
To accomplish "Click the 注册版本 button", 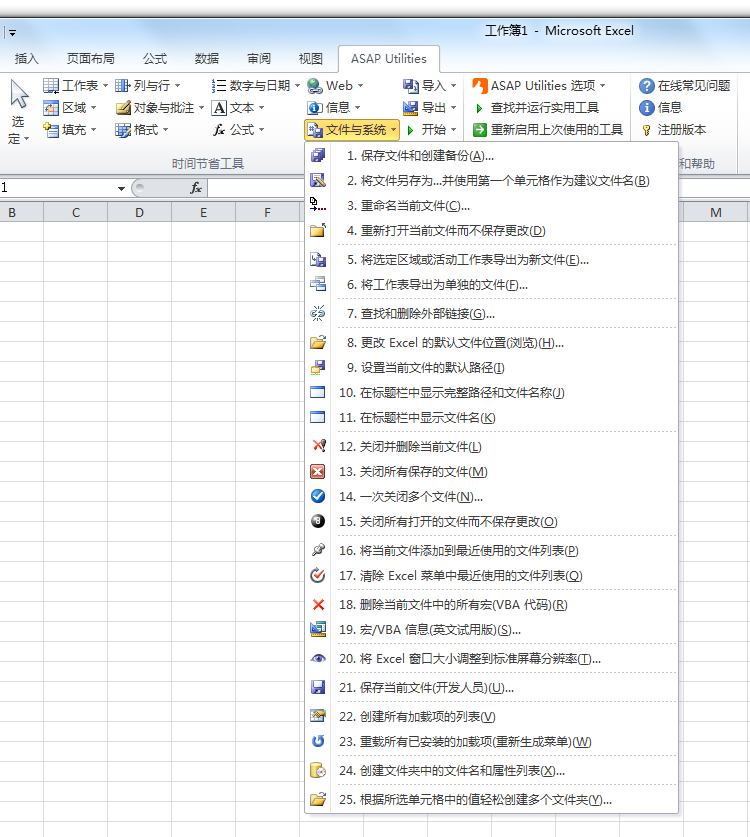I will (673, 130).
